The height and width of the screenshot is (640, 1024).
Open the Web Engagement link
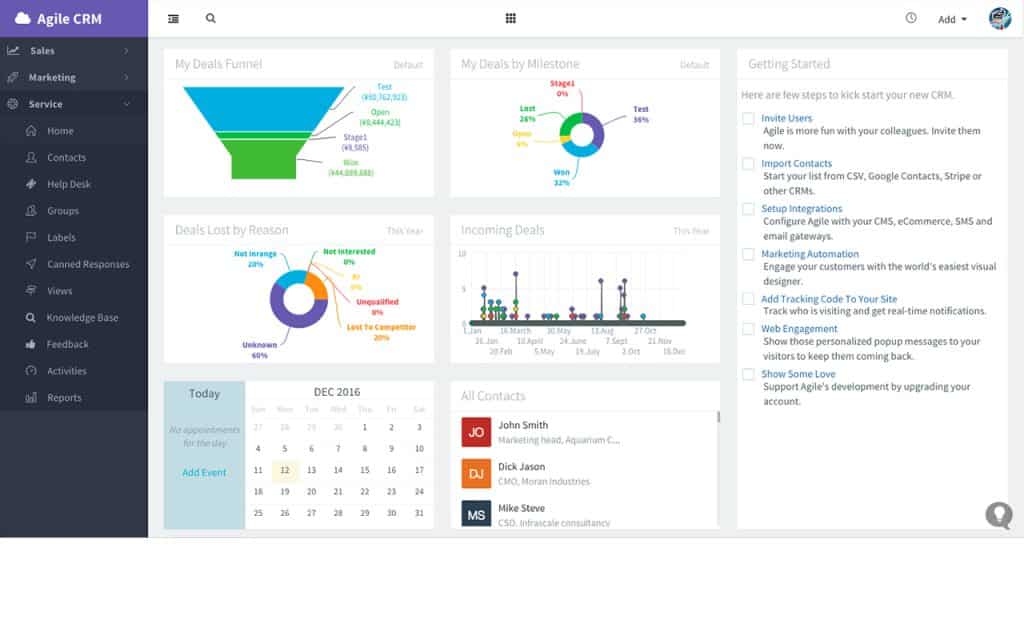[x=798, y=328]
